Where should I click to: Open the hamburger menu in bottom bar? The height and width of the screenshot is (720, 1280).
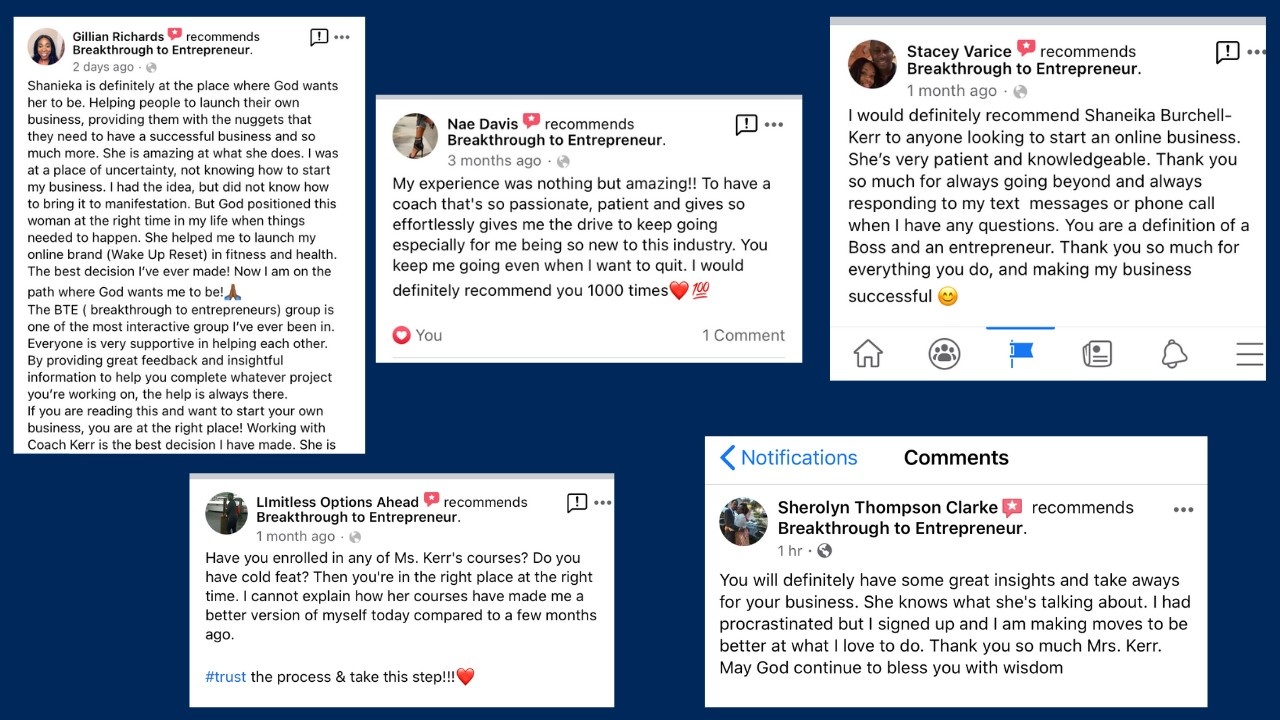(1250, 354)
